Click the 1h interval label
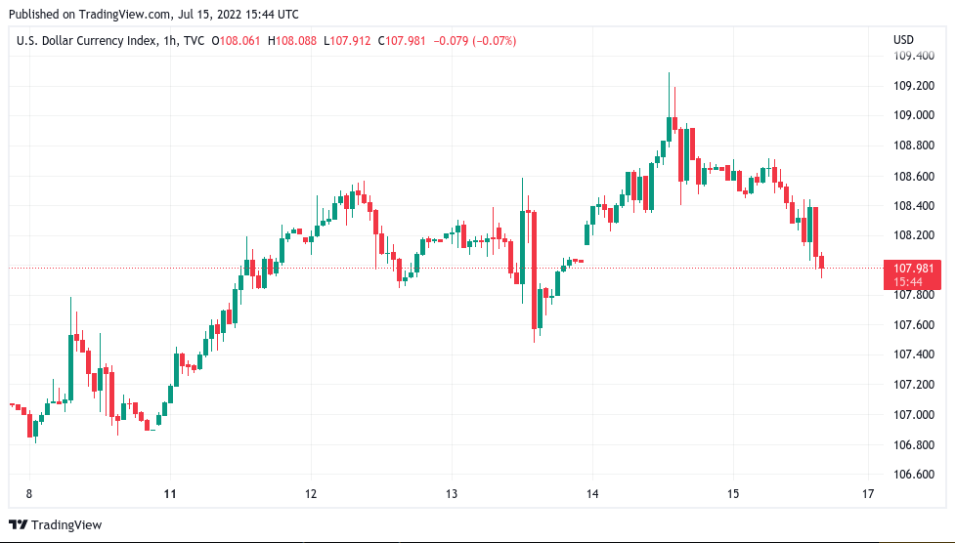 (x=170, y=41)
